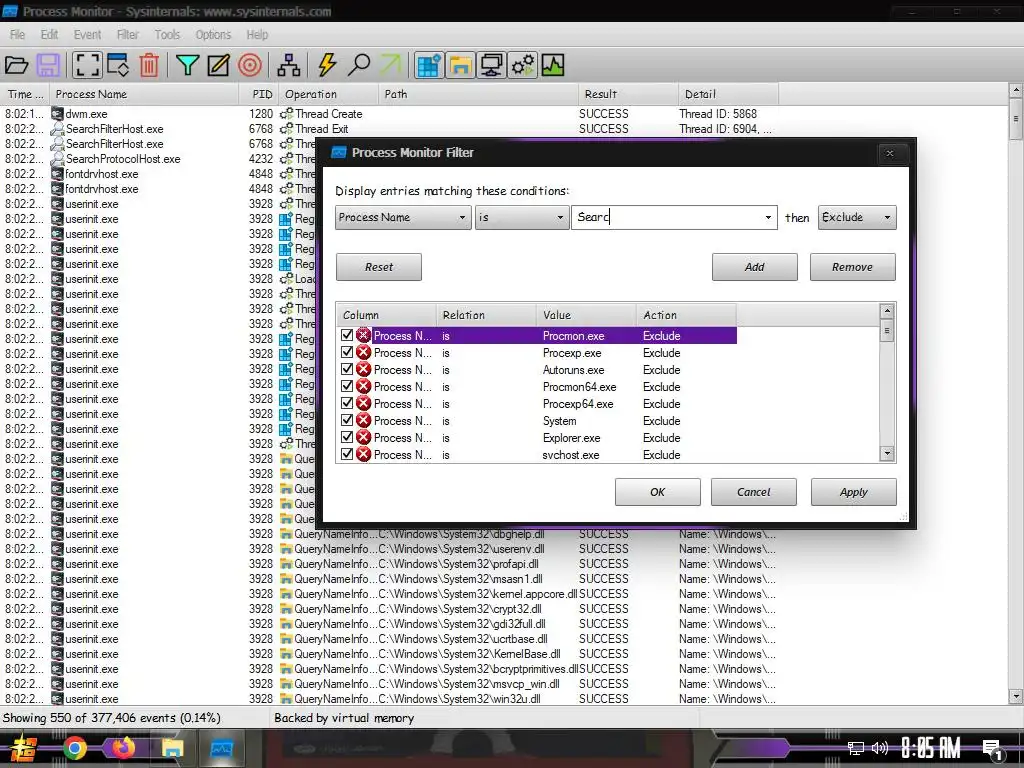
Task: Click OK in filter dialog
Action: [x=658, y=492]
